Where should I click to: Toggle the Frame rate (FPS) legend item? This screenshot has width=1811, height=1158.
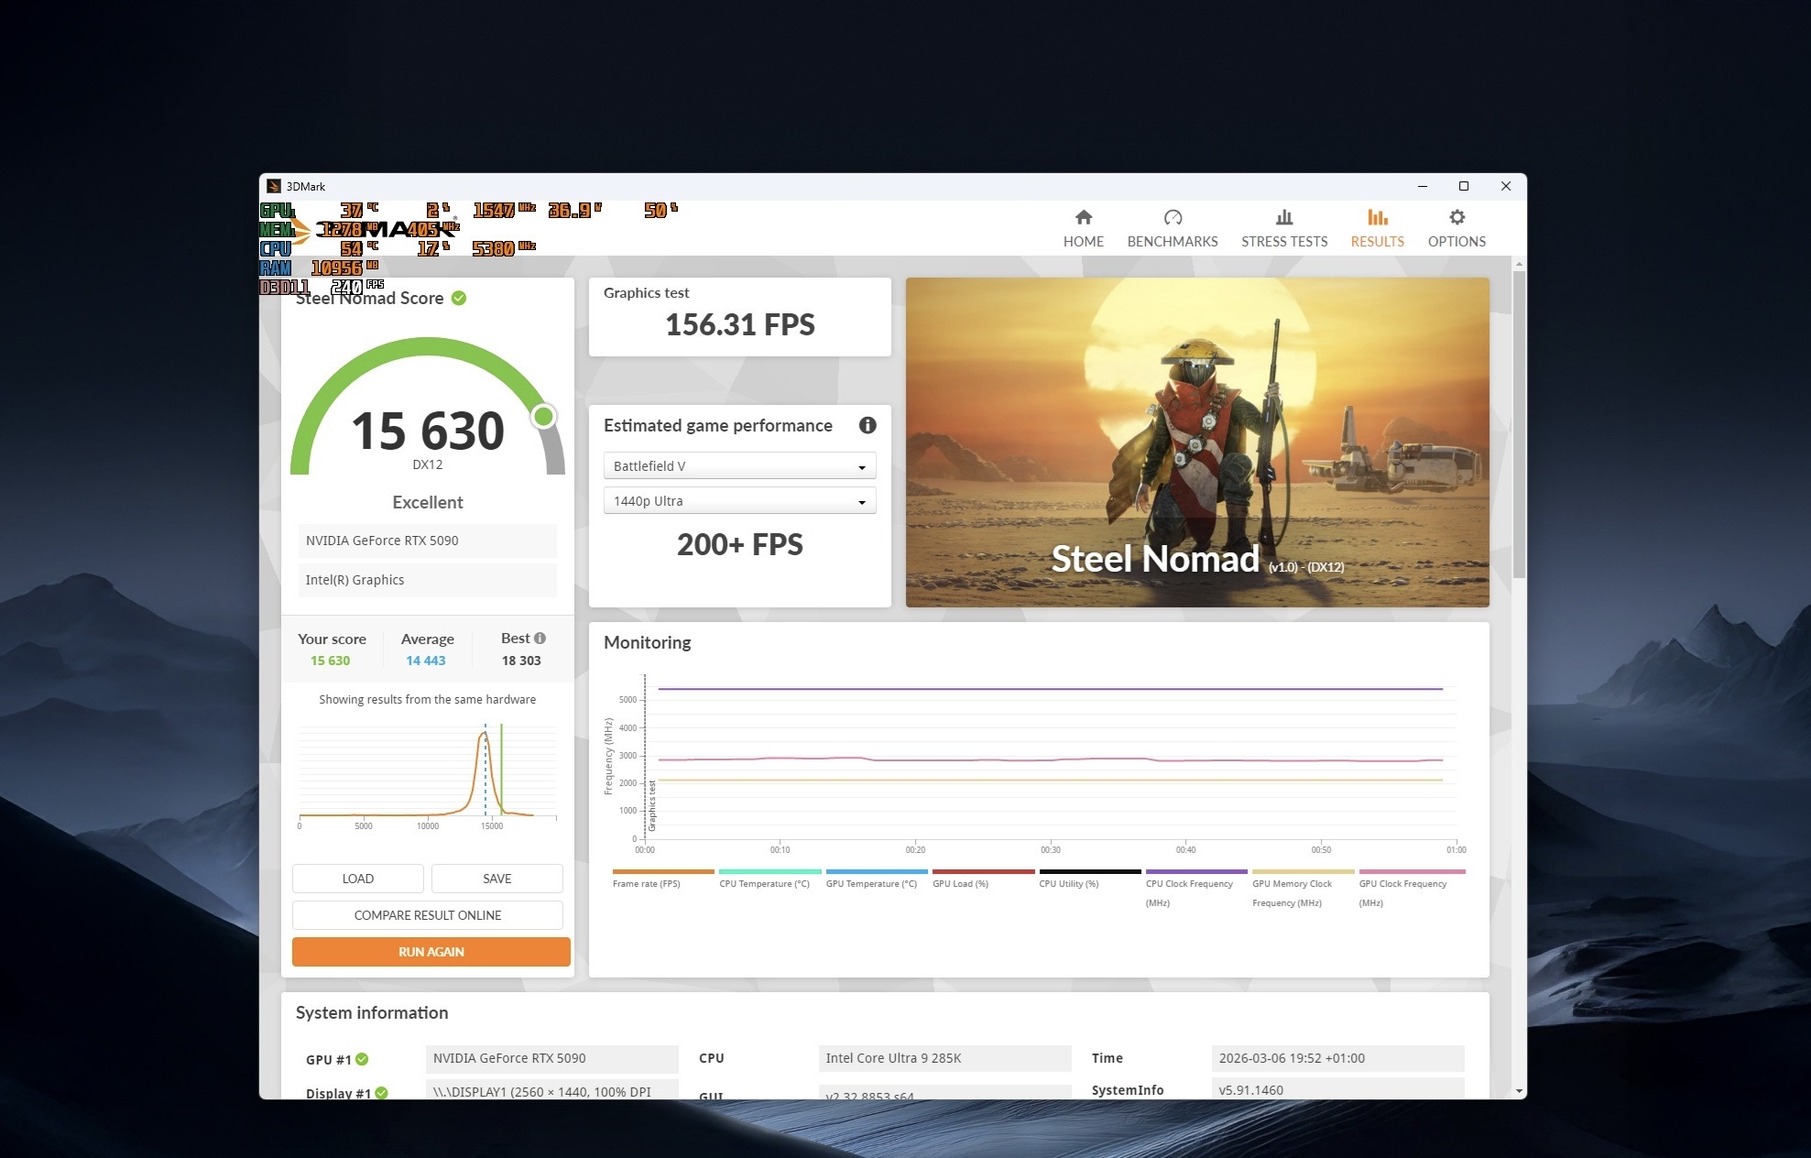[x=663, y=878]
